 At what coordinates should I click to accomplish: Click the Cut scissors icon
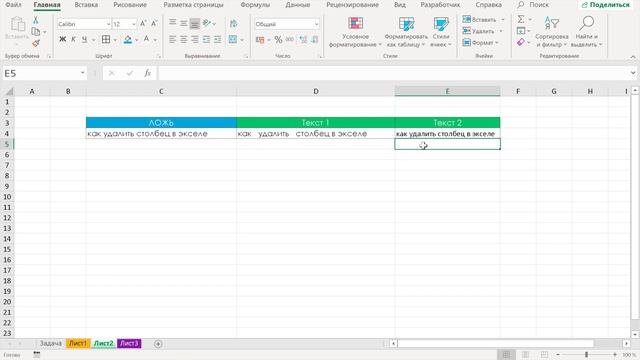[x=36, y=20]
